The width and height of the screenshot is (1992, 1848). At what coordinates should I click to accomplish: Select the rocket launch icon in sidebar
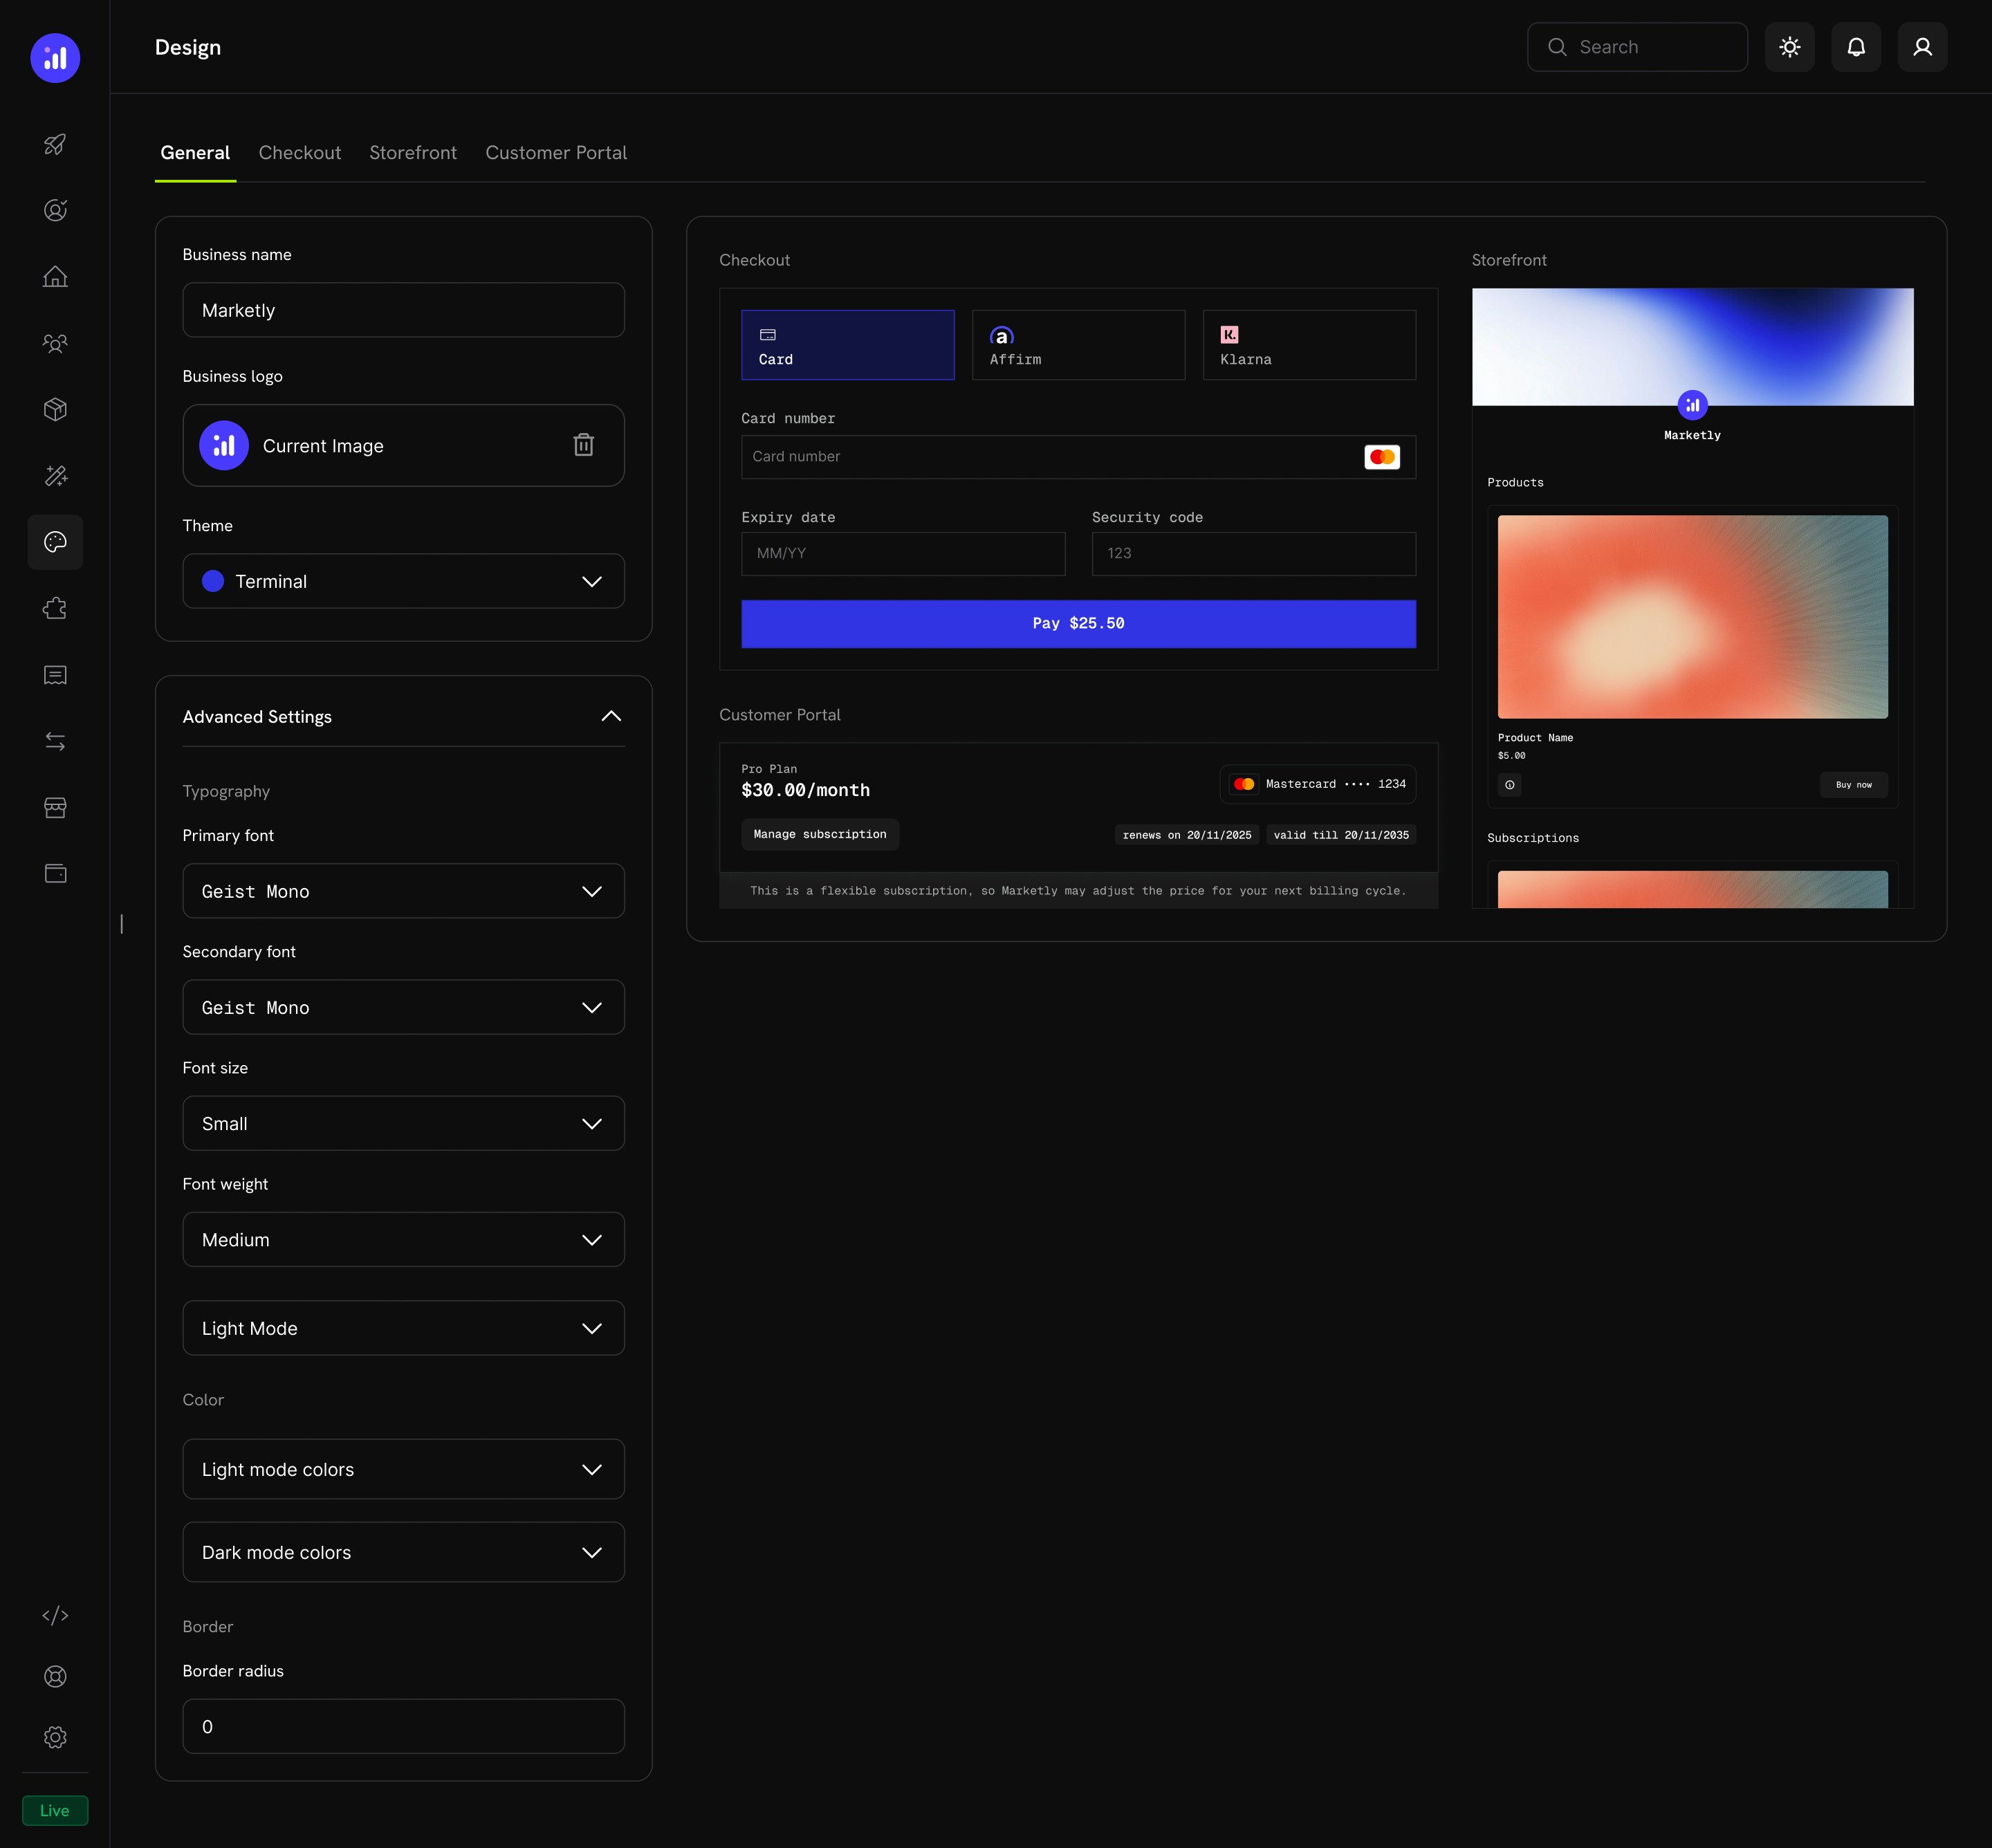point(55,144)
